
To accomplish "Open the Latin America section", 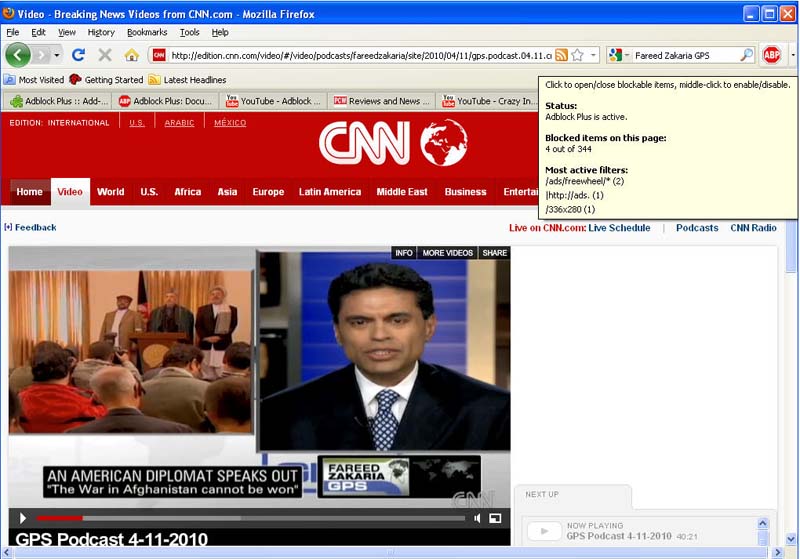I will (330, 192).
